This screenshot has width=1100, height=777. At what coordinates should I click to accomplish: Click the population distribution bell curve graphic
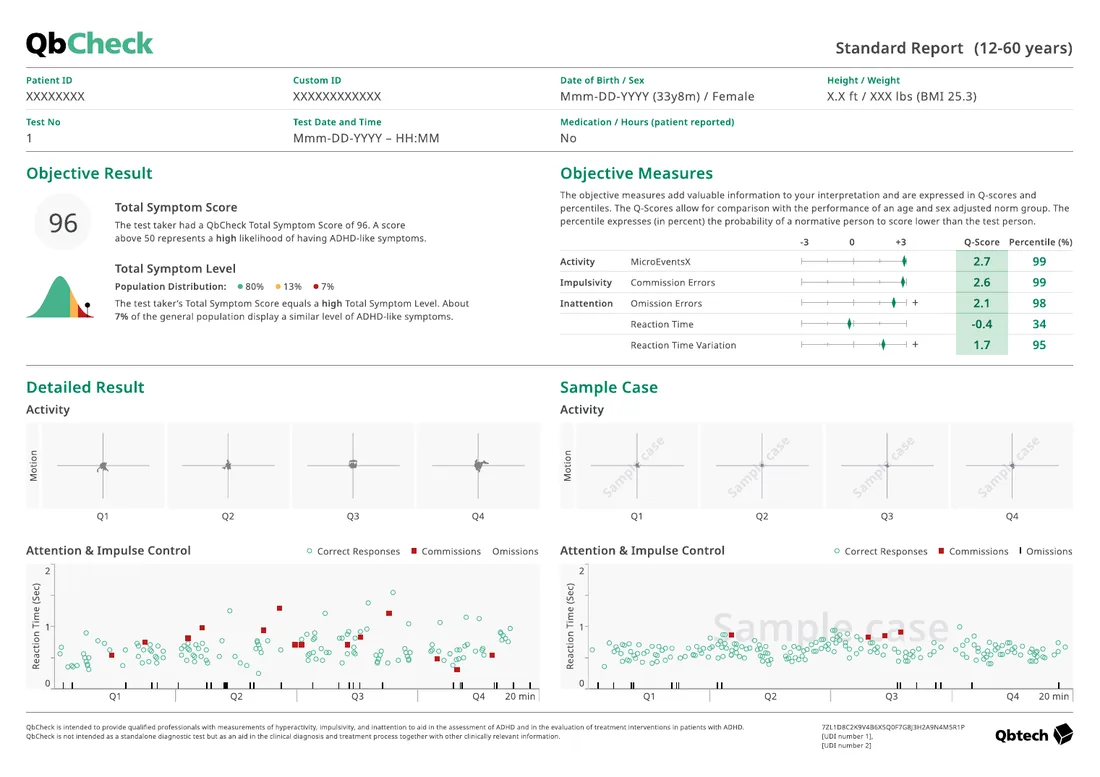(x=60, y=297)
